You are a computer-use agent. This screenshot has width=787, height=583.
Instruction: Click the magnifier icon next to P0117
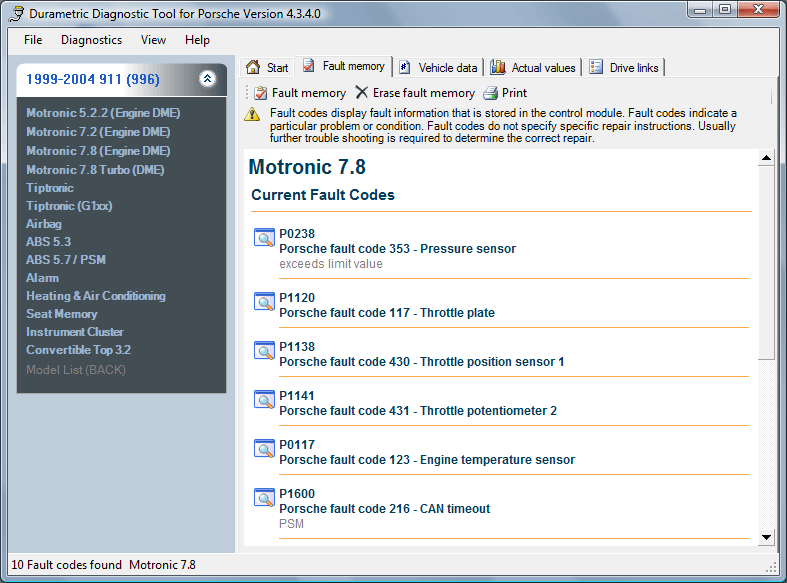(264, 448)
